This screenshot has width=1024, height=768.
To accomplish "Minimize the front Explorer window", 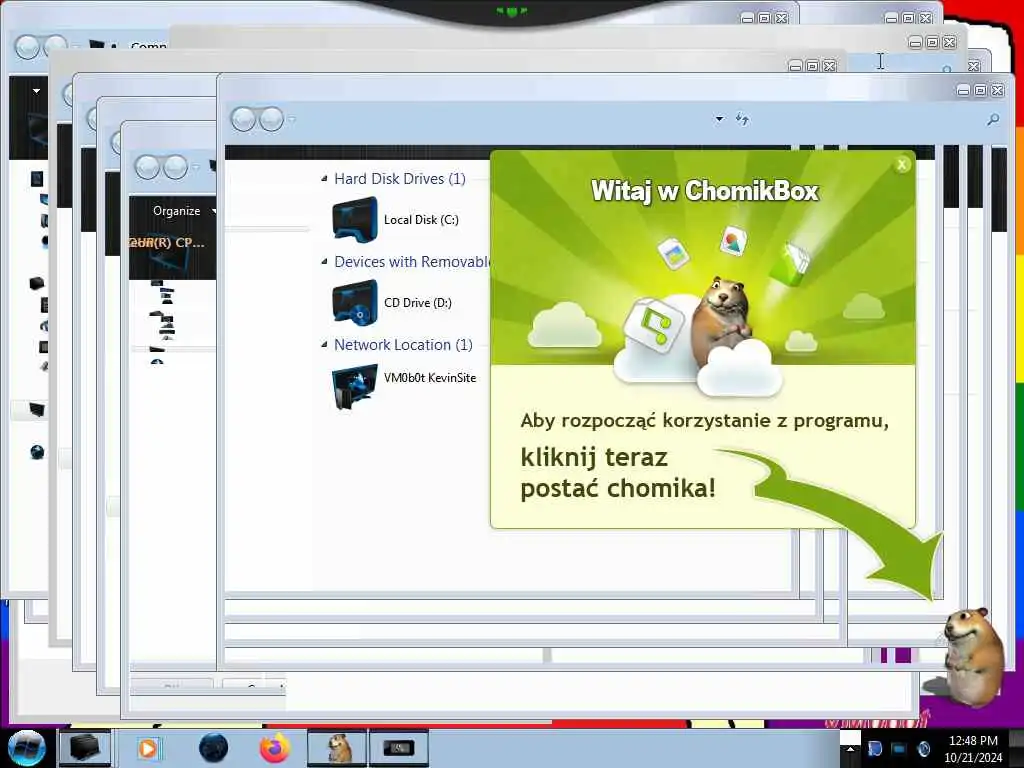I will click(963, 90).
